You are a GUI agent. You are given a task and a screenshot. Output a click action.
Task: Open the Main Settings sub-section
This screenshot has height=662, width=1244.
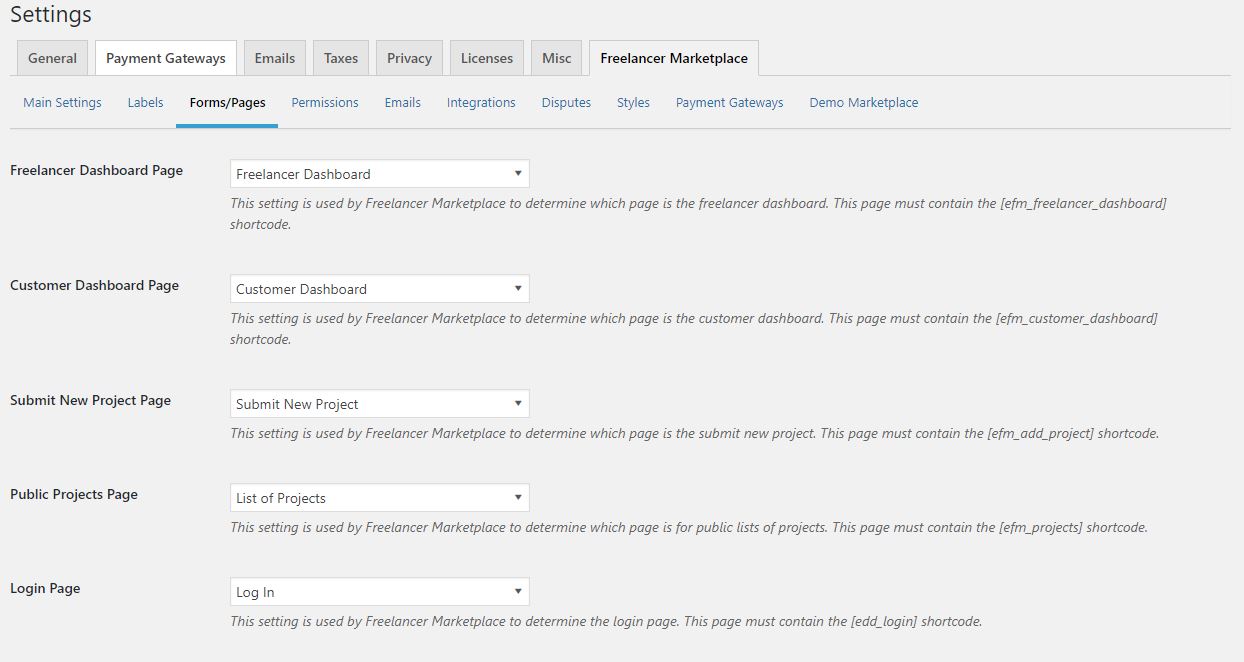[62, 102]
